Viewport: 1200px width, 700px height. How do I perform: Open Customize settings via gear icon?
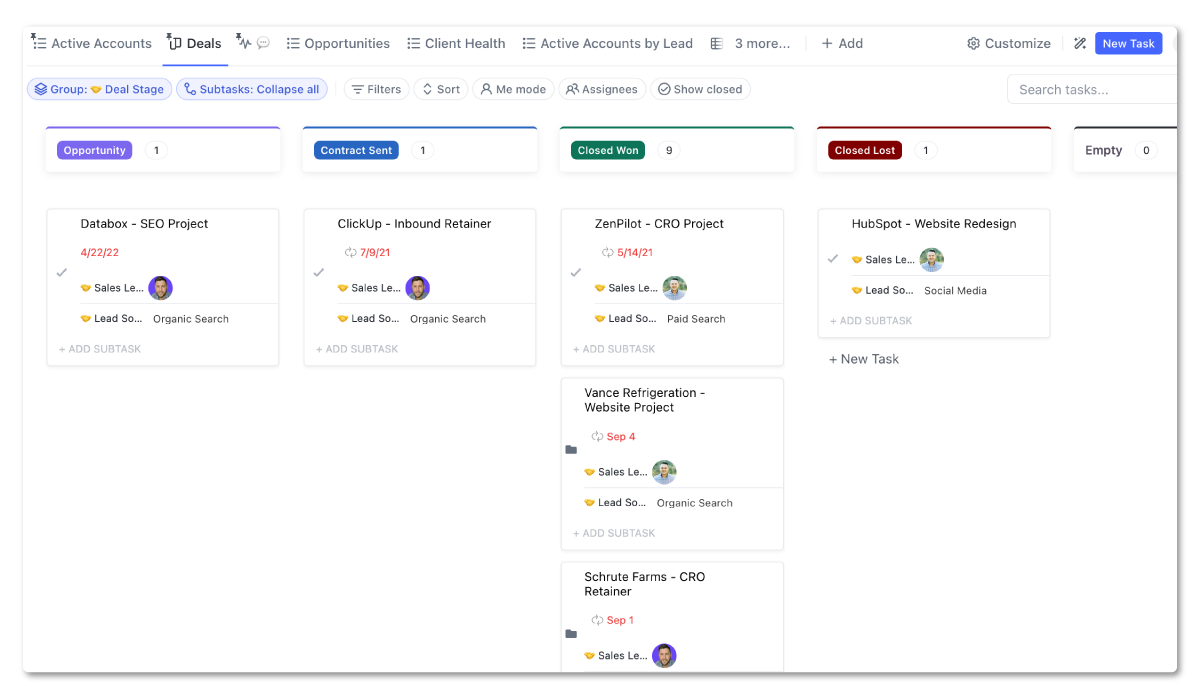tap(973, 43)
